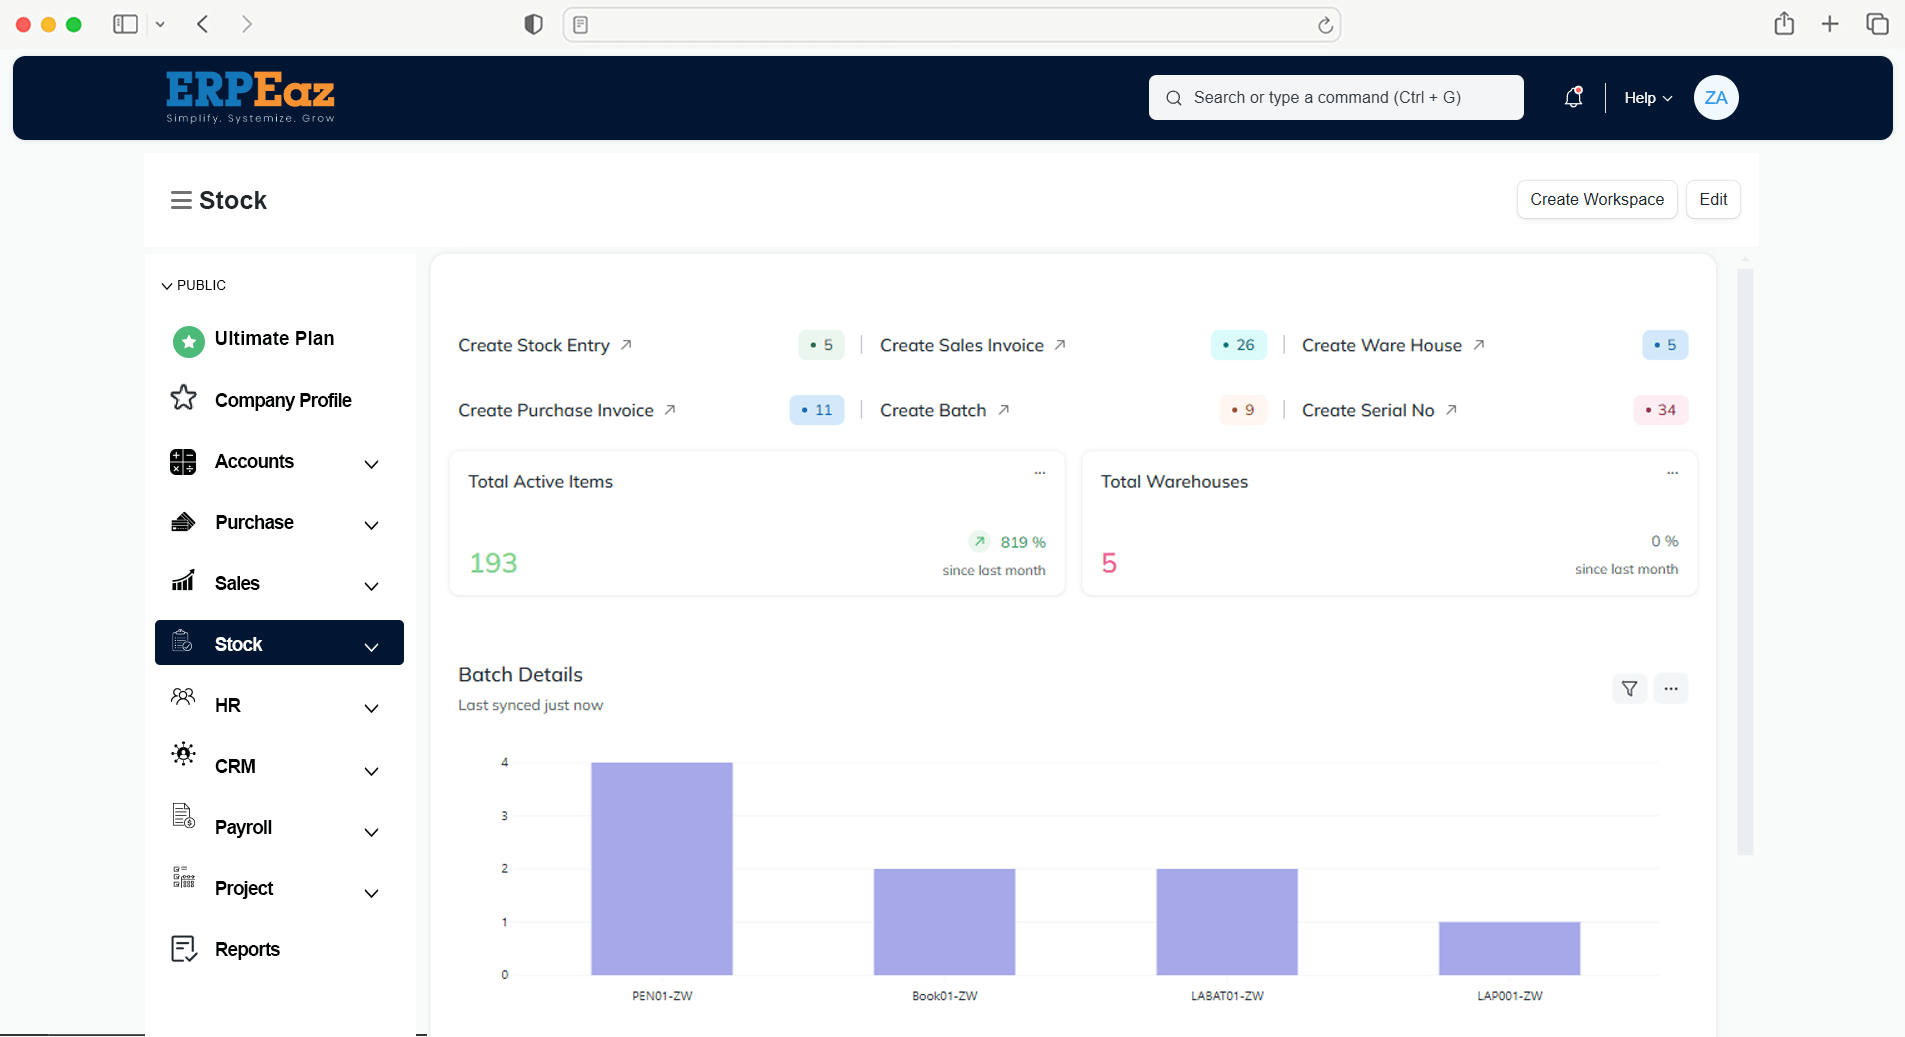Screen dimensions: 1905x1037
Task: Click the Safari share icon
Action: 1784,24
